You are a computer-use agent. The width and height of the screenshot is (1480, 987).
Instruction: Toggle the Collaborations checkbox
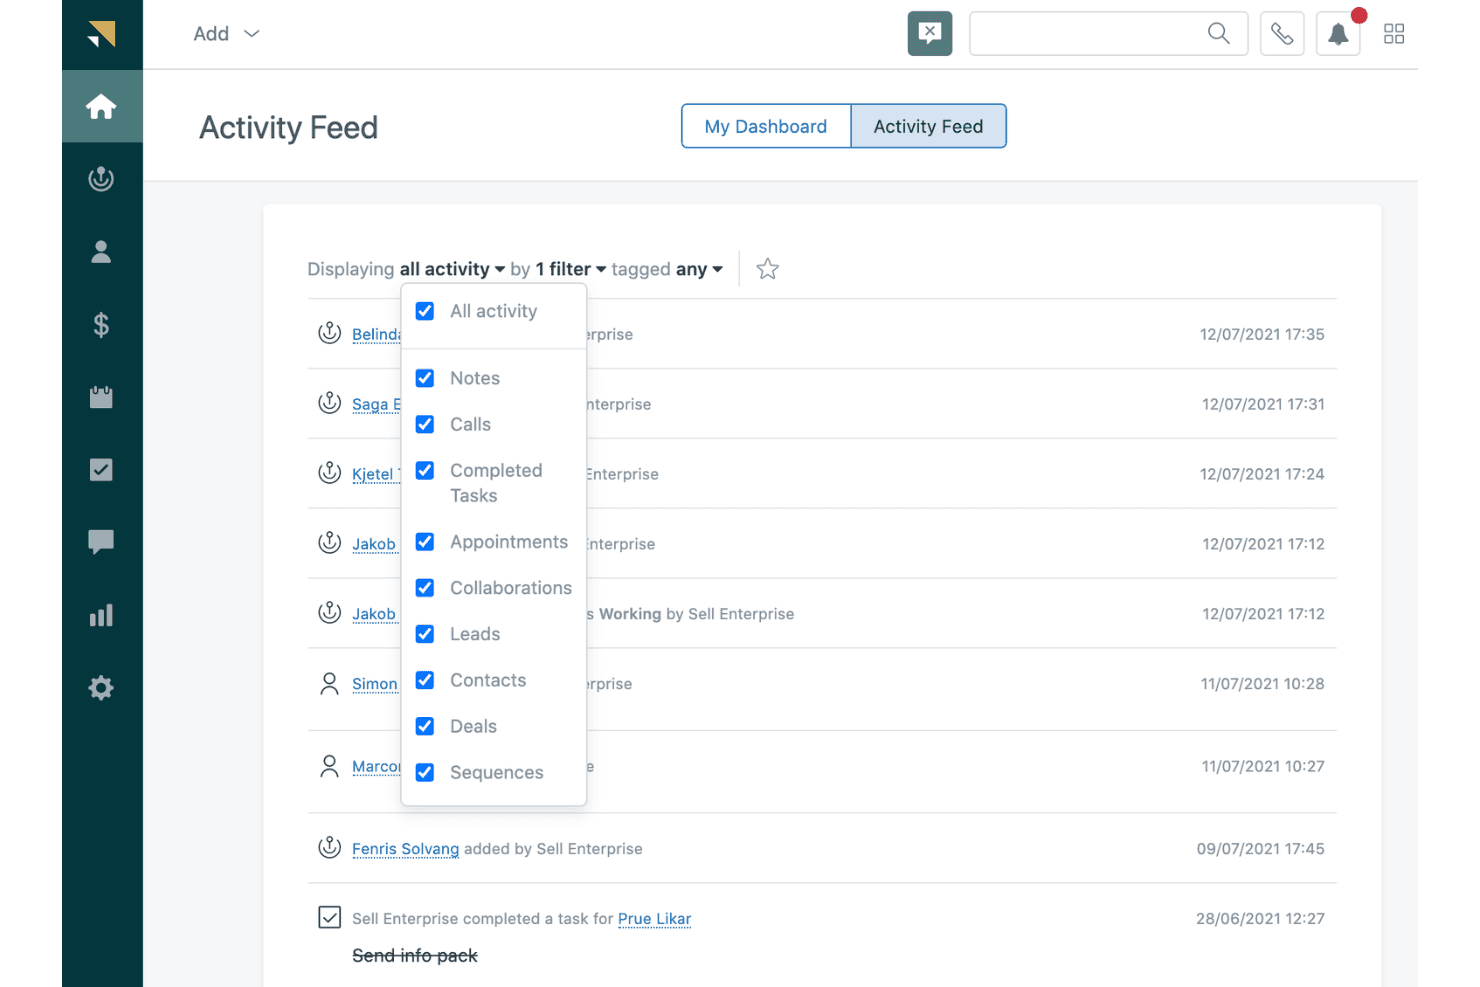click(x=425, y=588)
